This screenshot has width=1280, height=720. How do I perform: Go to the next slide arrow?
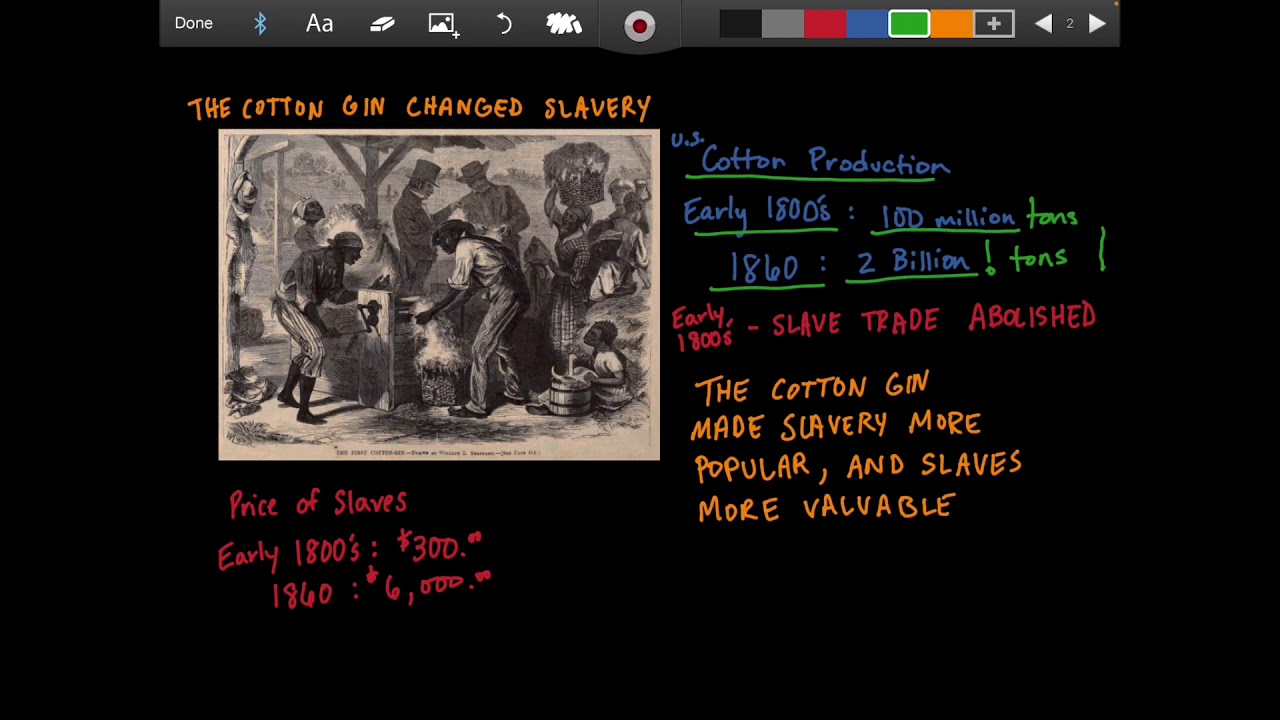click(1097, 24)
